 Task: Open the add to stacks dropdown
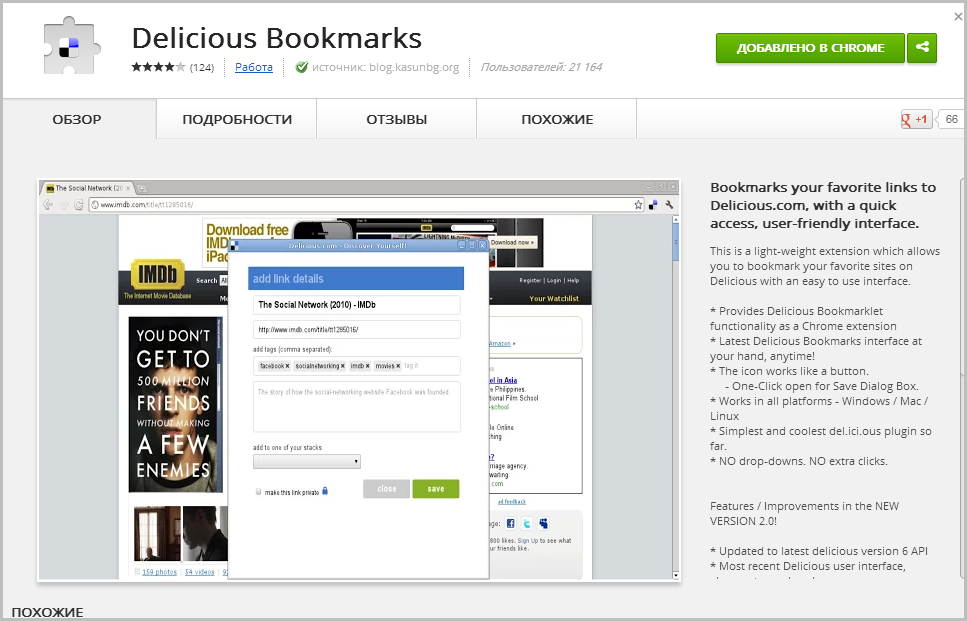(307, 461)
